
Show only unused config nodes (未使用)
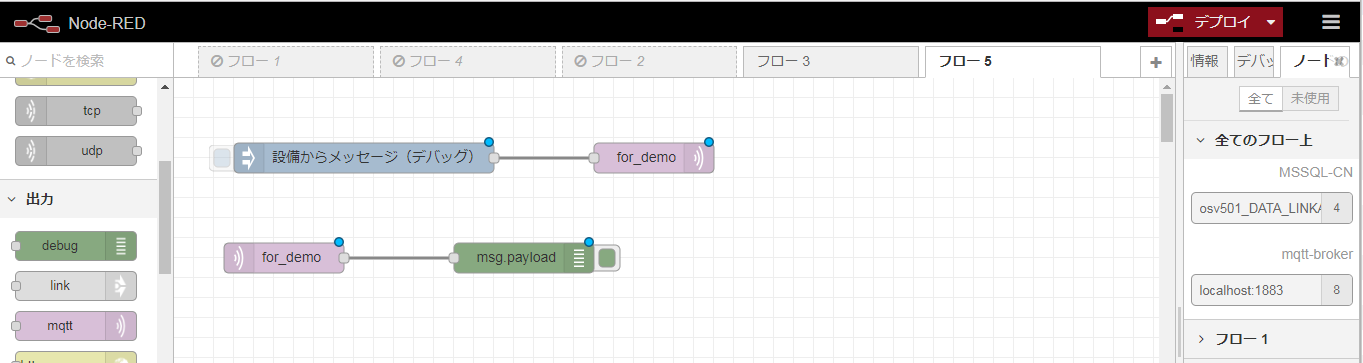[x=1310, y=98]
